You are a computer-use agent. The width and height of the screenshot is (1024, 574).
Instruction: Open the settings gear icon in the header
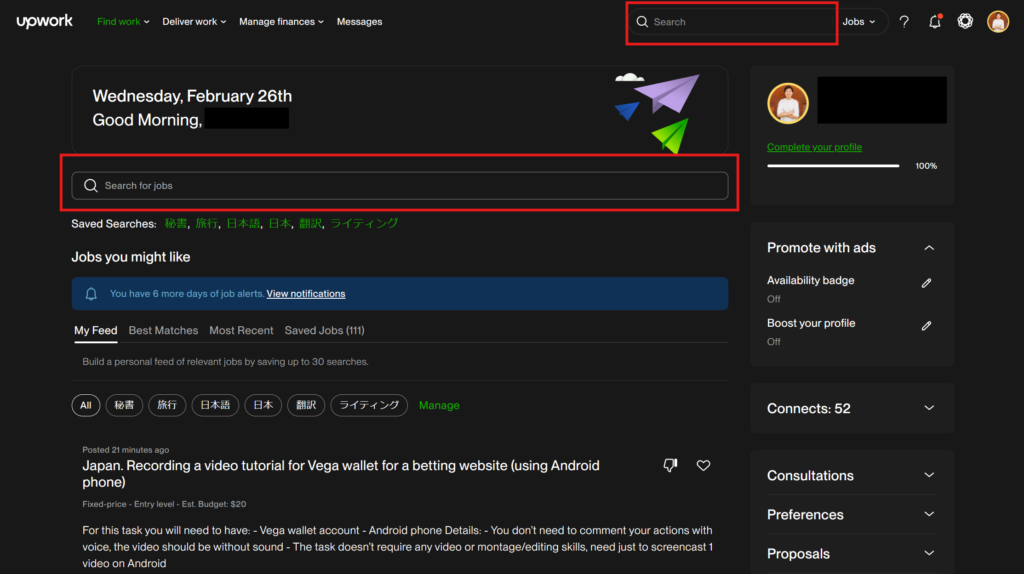click(x=965, y=22)
